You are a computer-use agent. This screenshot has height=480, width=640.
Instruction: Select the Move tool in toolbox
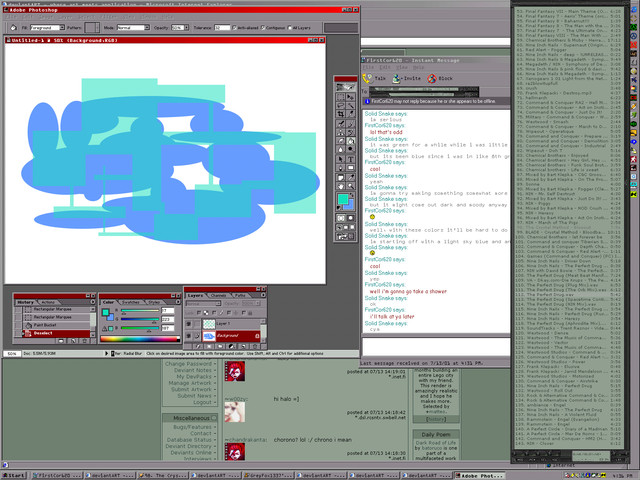350,97
